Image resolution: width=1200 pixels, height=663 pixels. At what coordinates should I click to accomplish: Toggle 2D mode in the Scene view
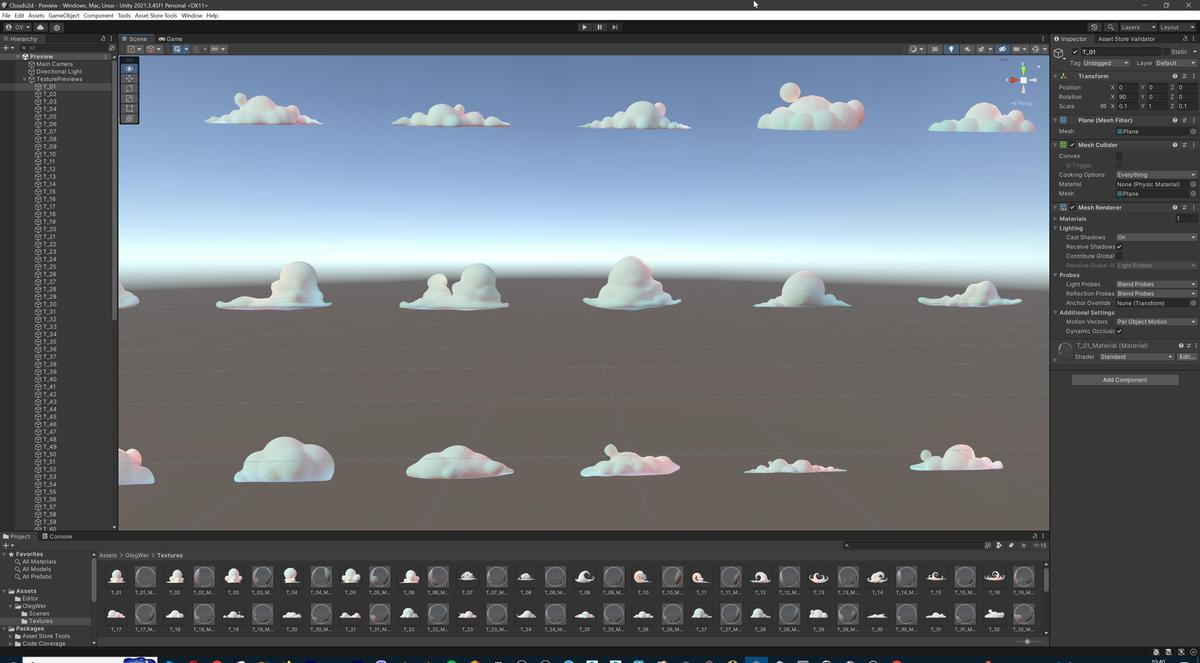point(934,49)
